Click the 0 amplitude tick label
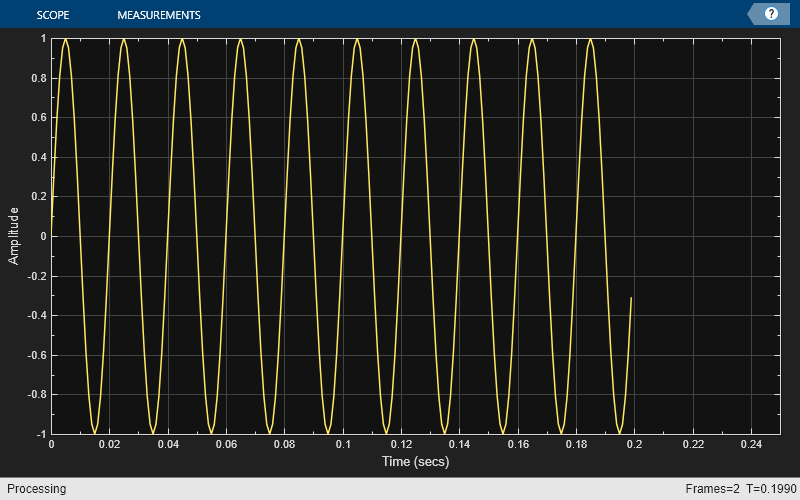The image size is (800, 500). pyautogui.click(x=43, y=236)
